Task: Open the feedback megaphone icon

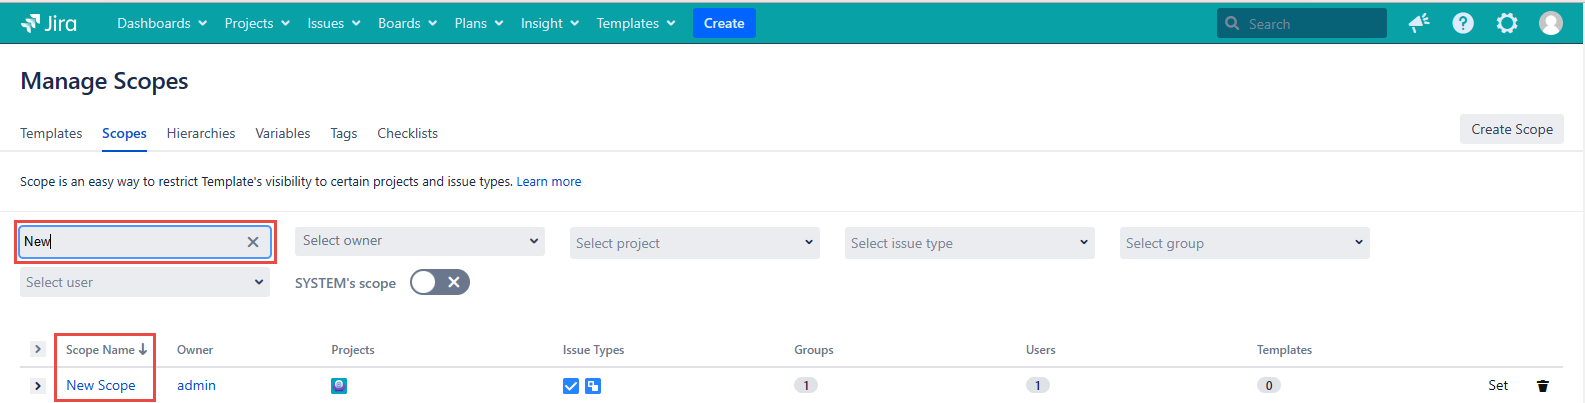Action: pos(1419,23)
